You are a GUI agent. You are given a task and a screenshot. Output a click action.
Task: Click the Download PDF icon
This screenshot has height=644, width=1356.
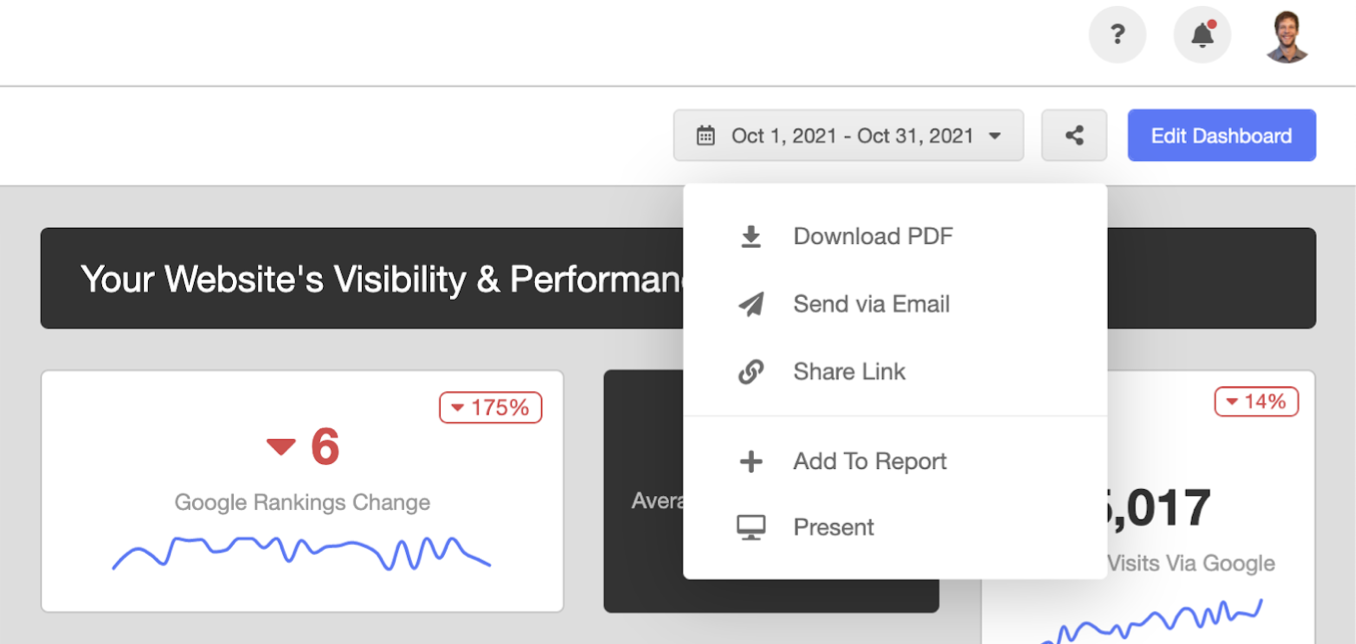pyautogui.click(x=750, y=236)
